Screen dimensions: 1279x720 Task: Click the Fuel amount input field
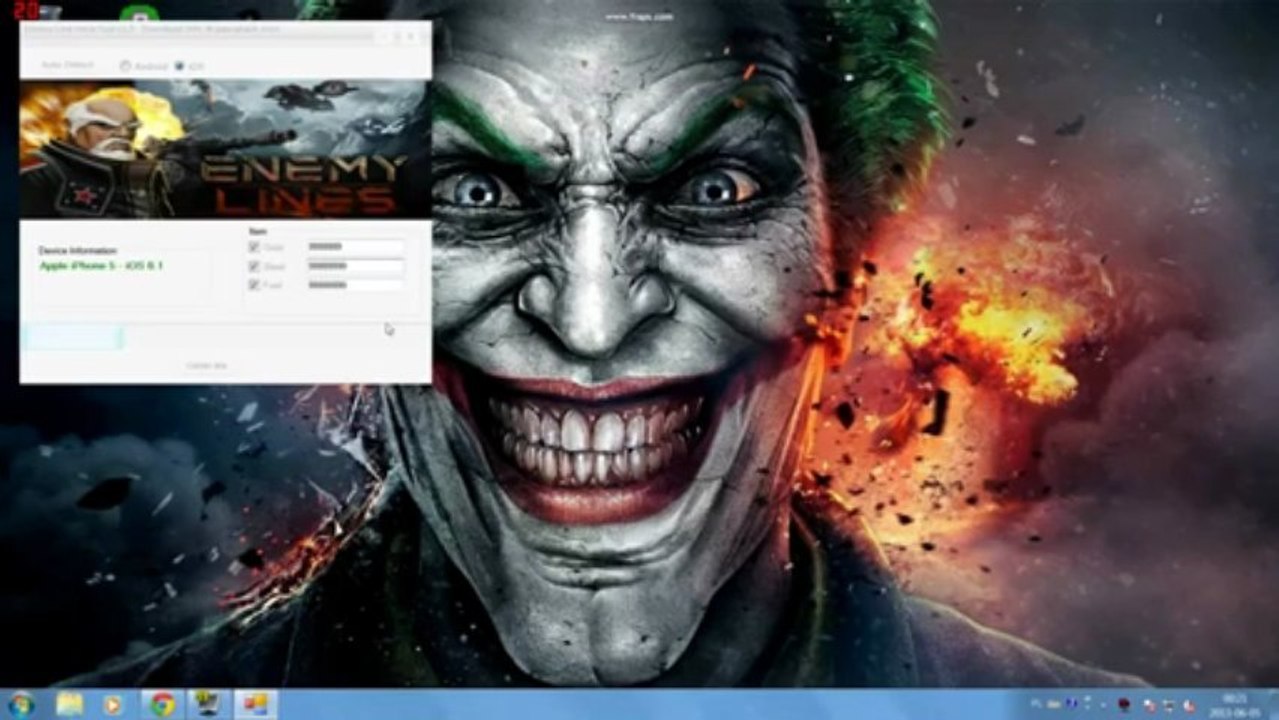click(x=355, y=285)
